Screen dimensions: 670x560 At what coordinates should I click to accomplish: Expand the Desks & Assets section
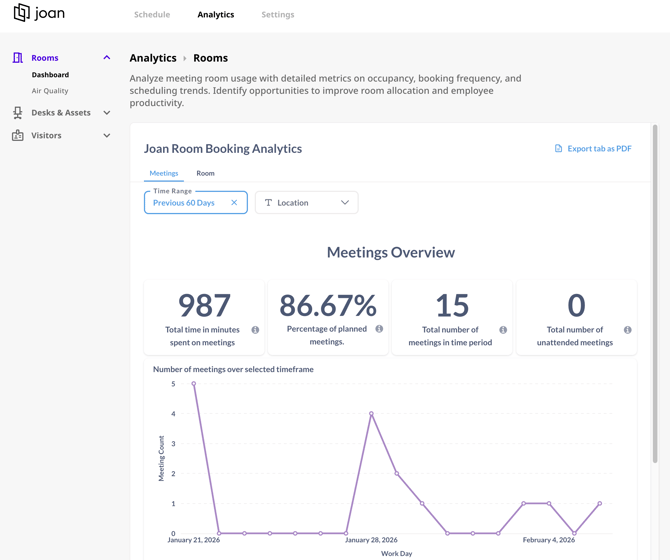(x=107, y=113)
